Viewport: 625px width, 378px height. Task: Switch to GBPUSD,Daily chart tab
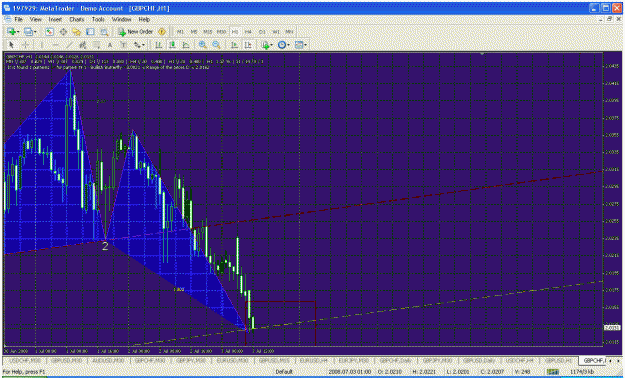click(479, 360)
